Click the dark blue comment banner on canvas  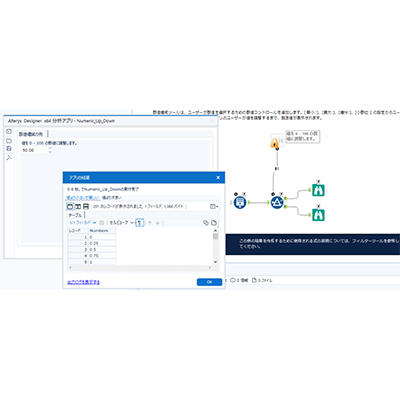point(313,244)
